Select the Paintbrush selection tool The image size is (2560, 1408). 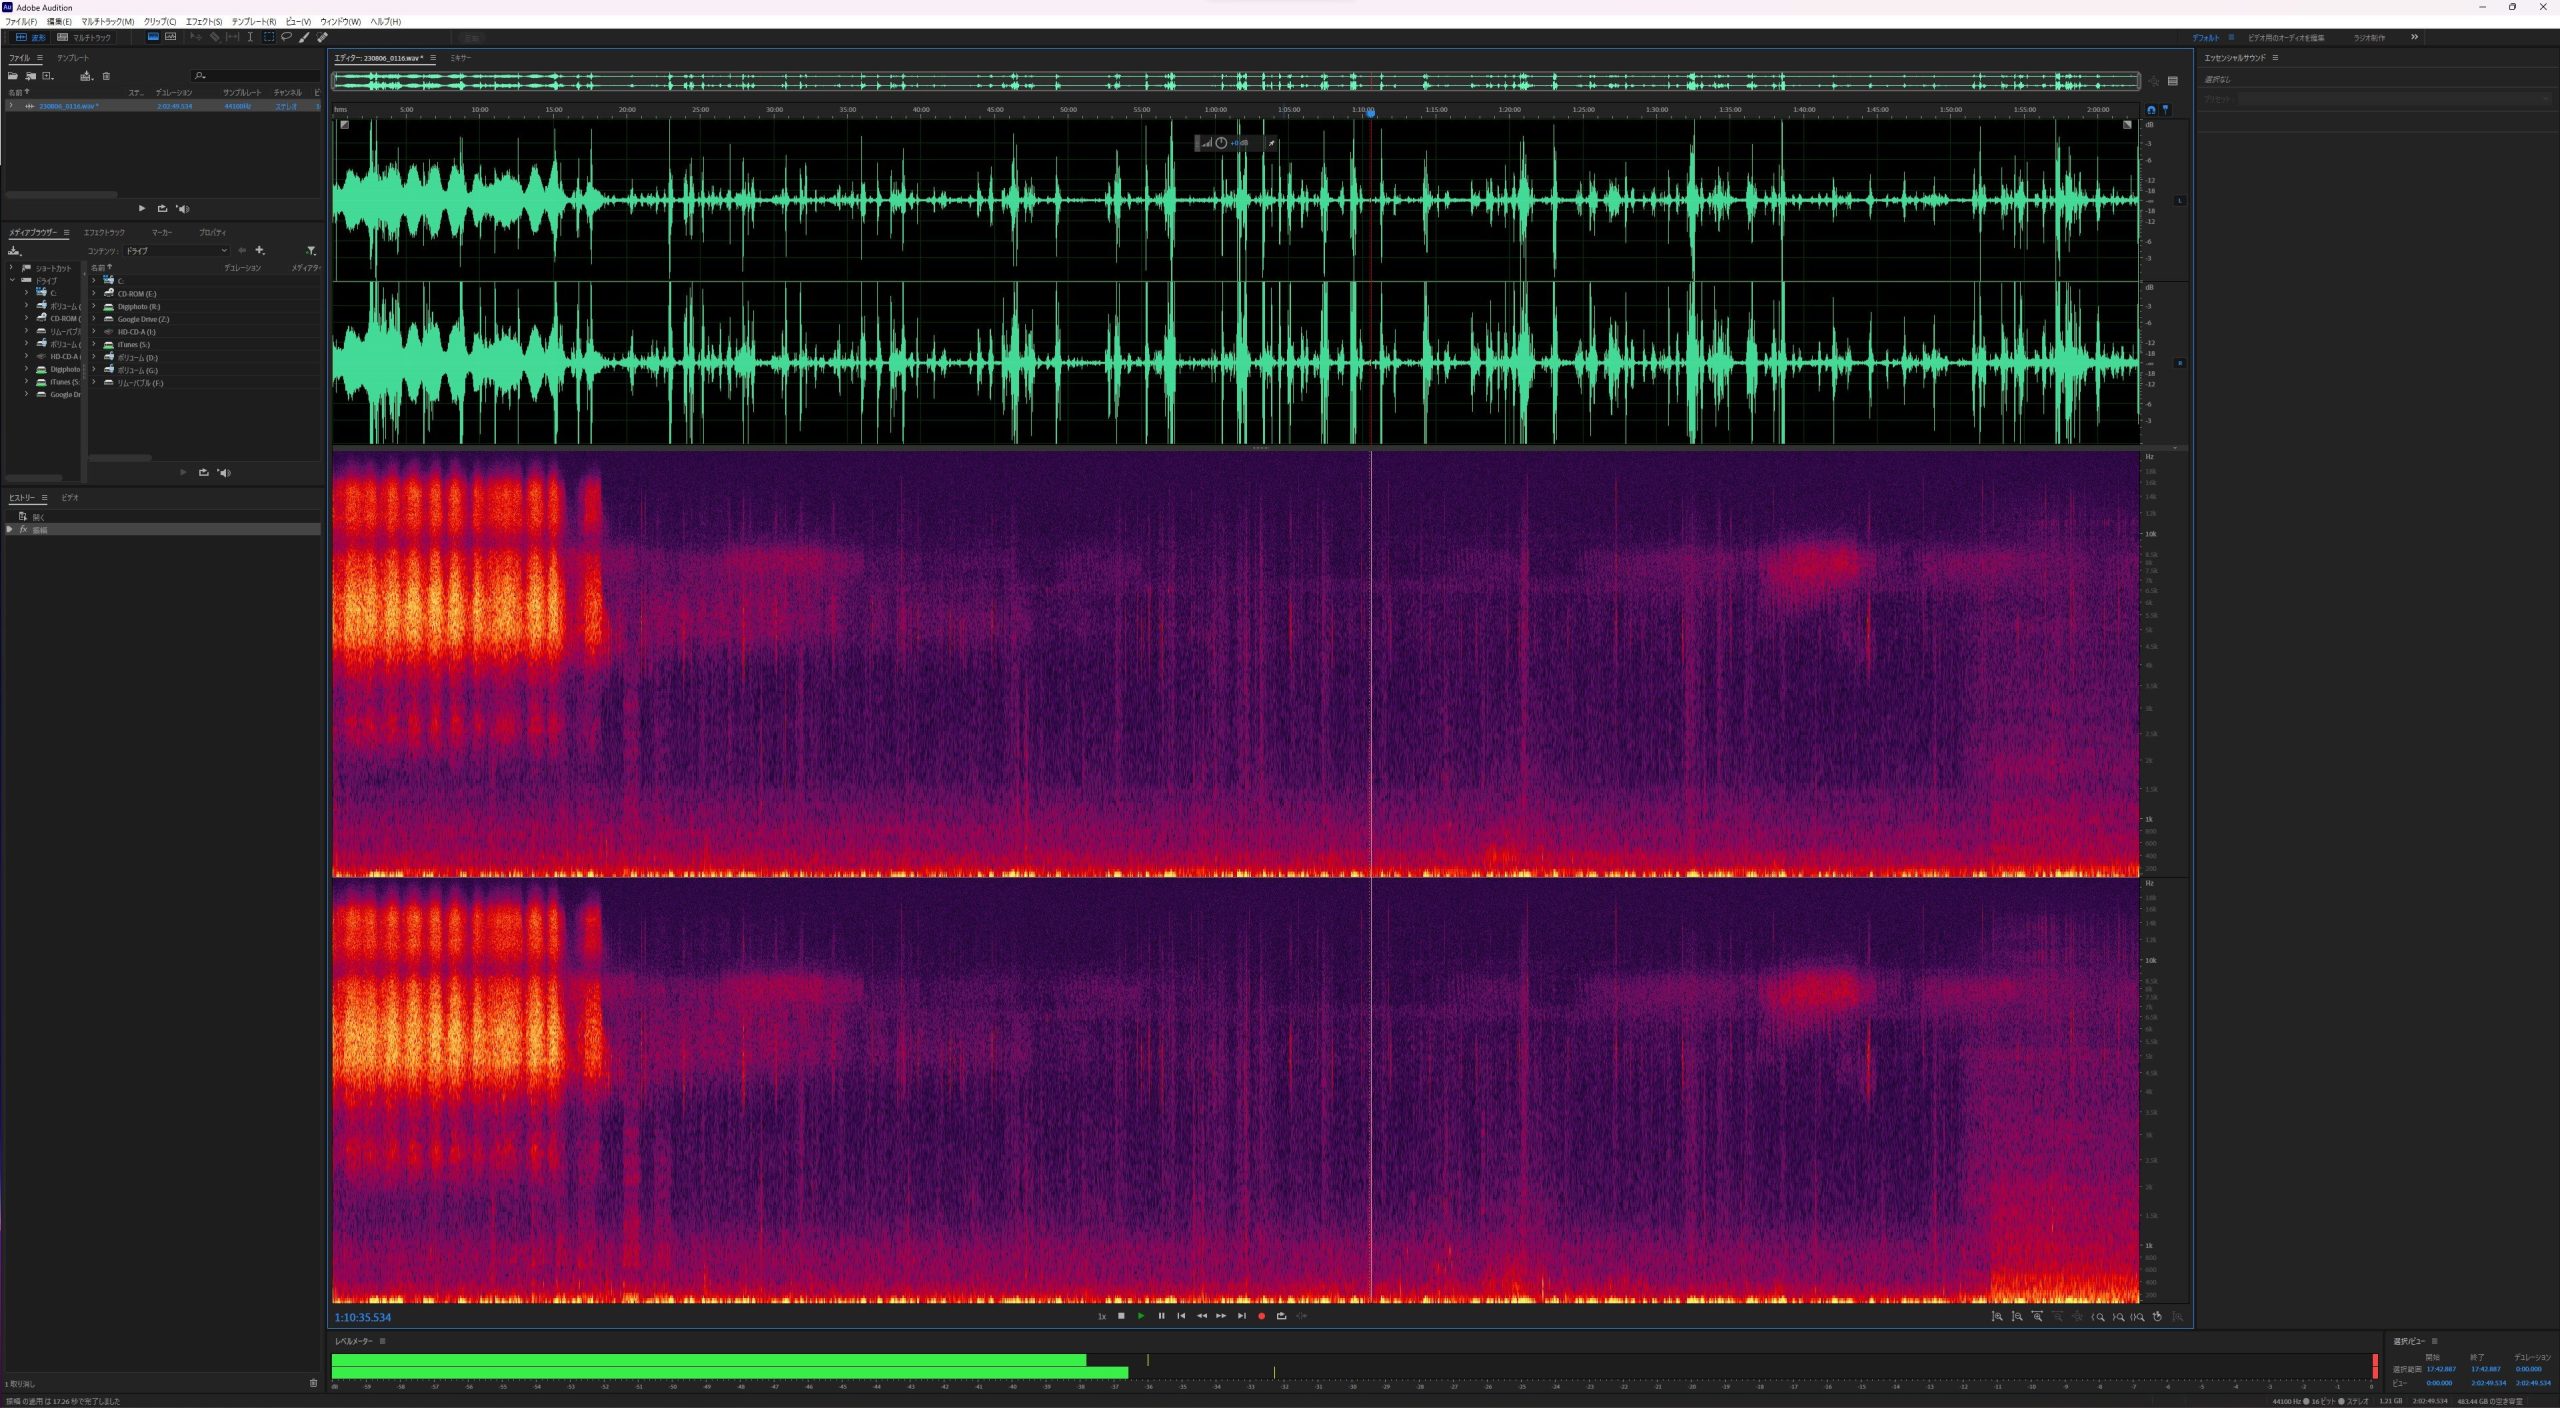point(304,37)
